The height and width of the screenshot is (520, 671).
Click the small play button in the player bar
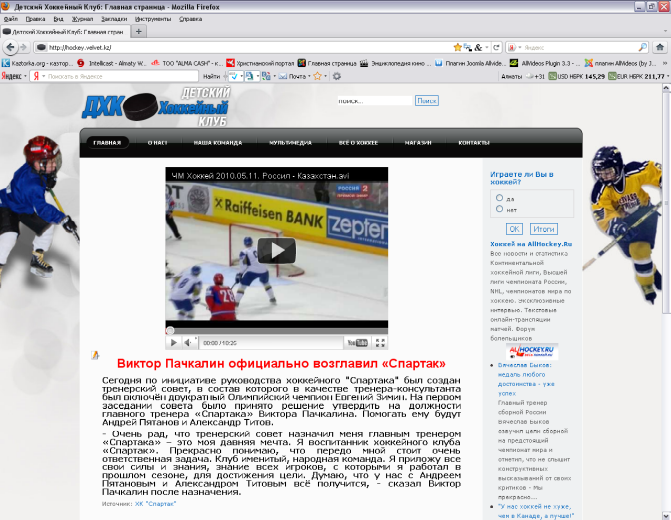point(174,342)
